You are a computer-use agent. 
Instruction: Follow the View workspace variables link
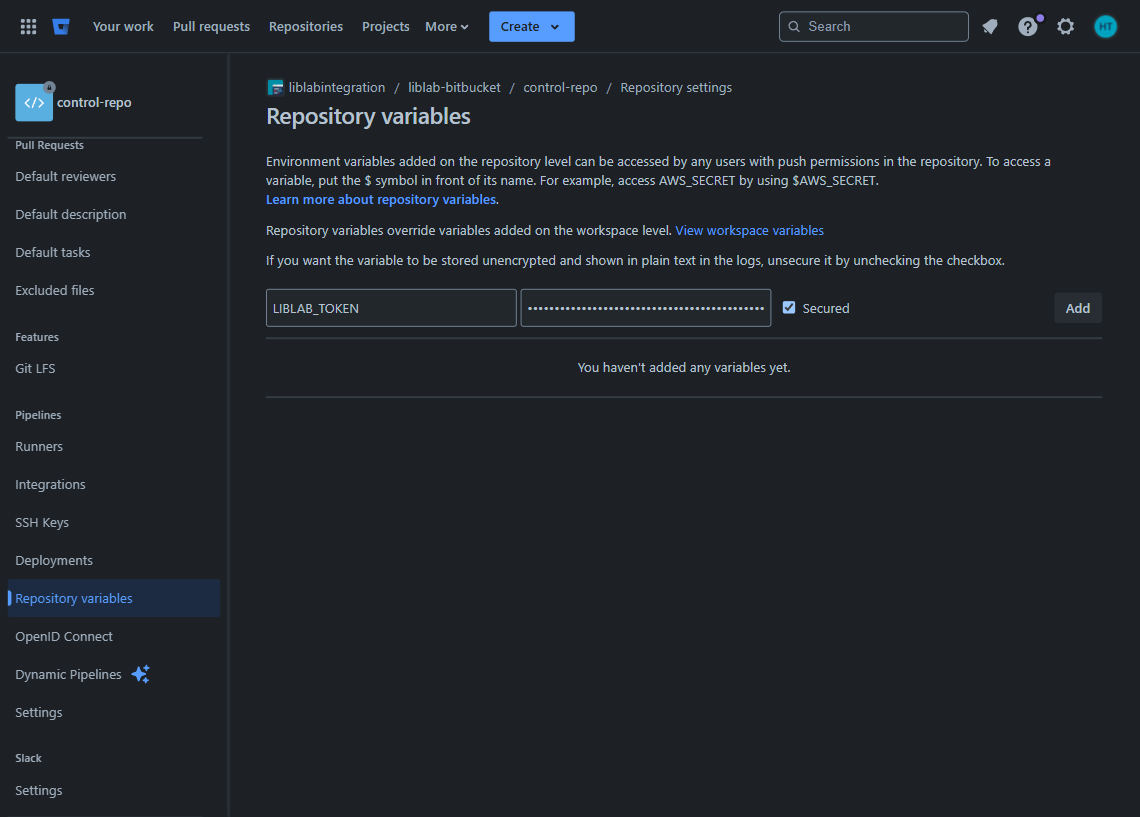[749, 230]
